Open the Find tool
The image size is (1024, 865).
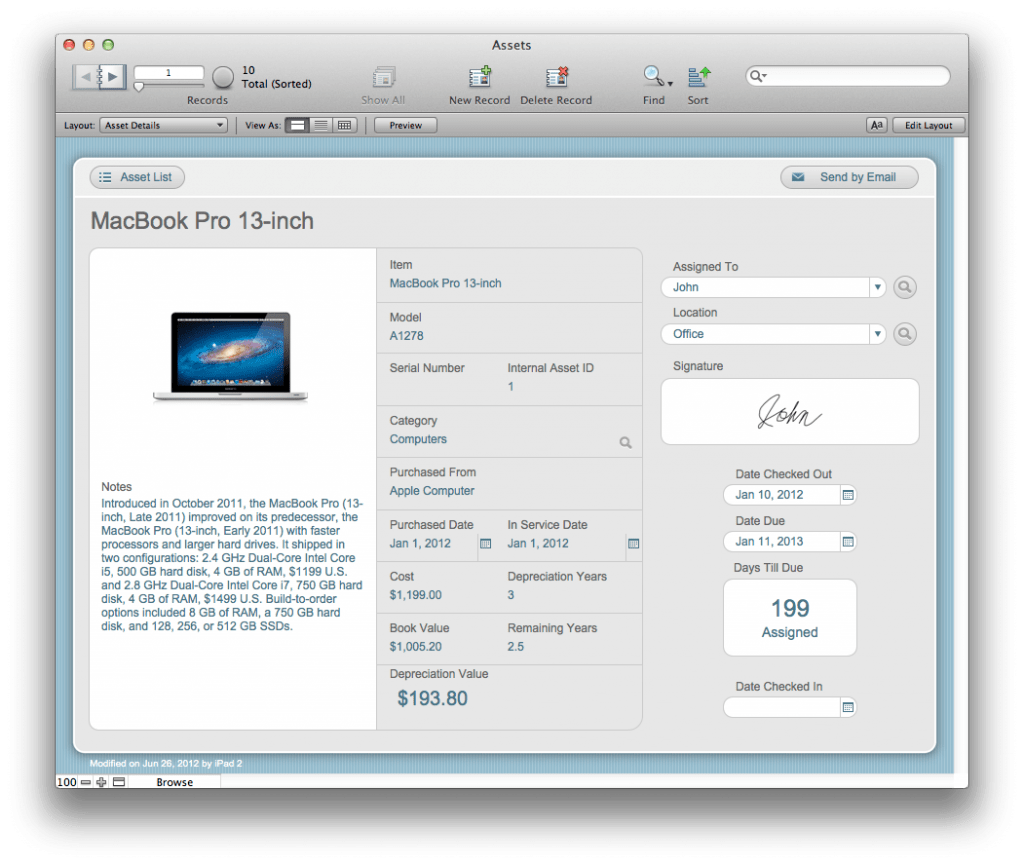(652, 76)
